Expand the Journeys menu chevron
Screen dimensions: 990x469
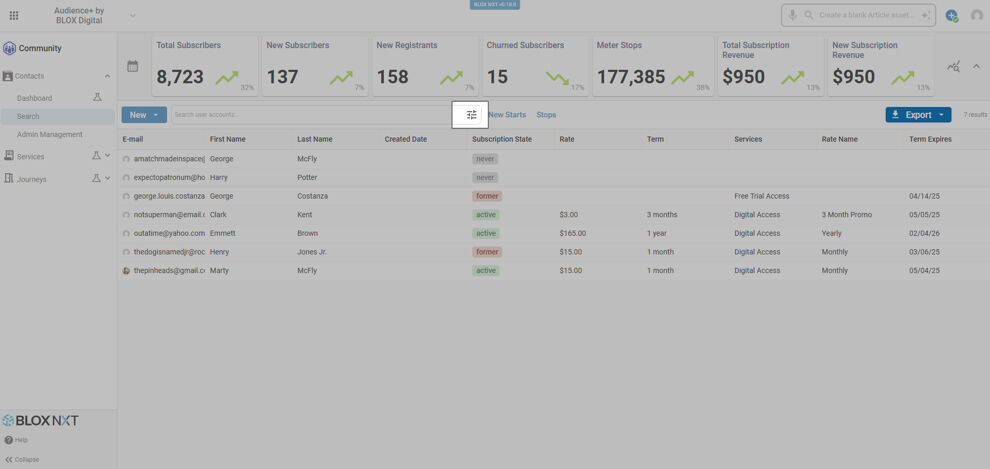pyautogui.click(x=107, y=179)
